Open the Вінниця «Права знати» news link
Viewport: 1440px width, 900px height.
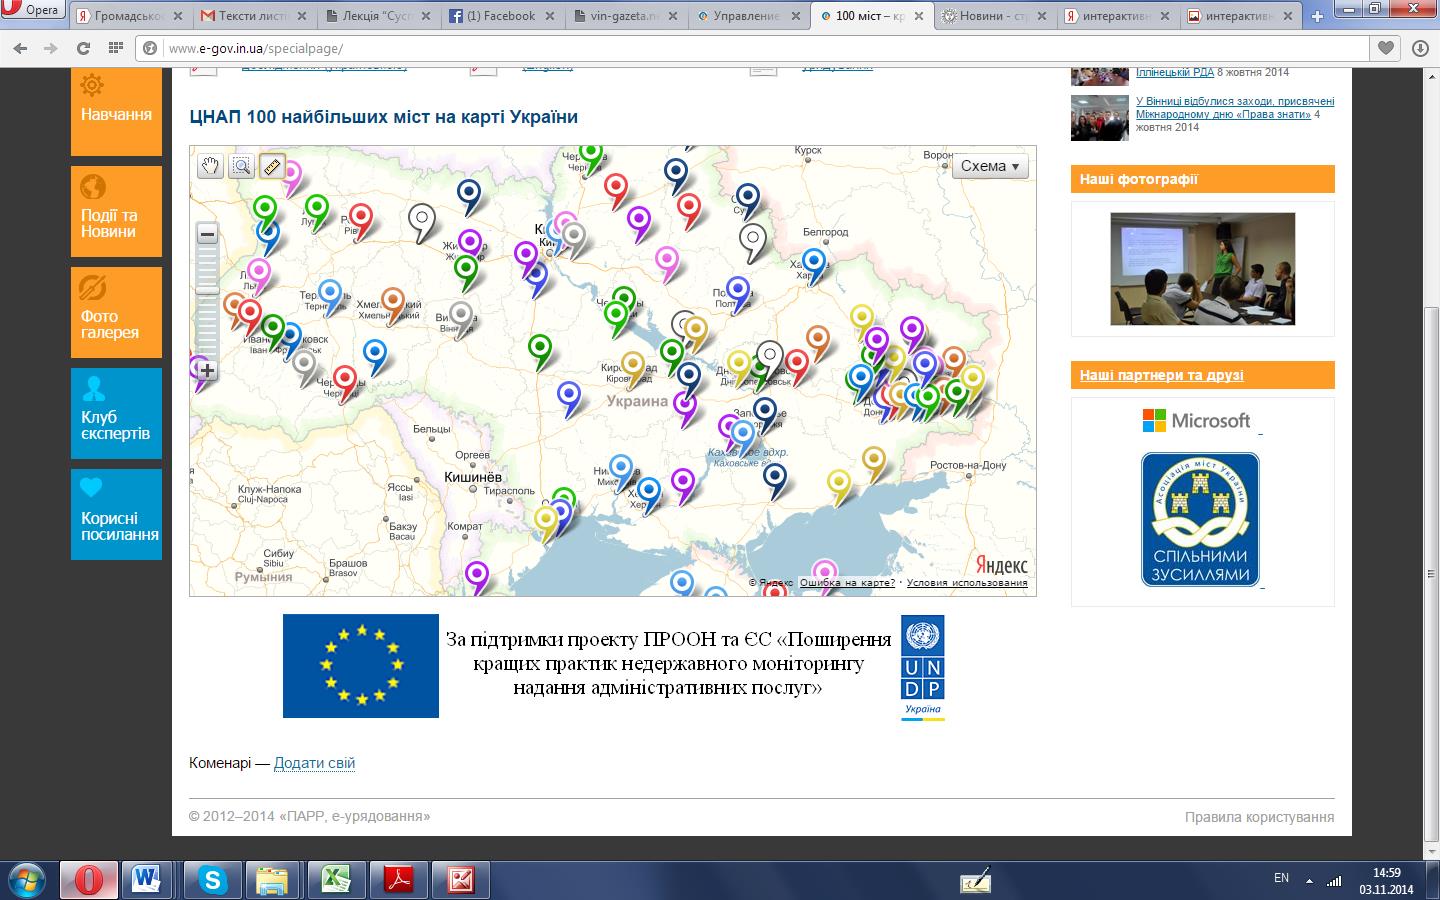pyautogui.click(x=1235, y=108)
